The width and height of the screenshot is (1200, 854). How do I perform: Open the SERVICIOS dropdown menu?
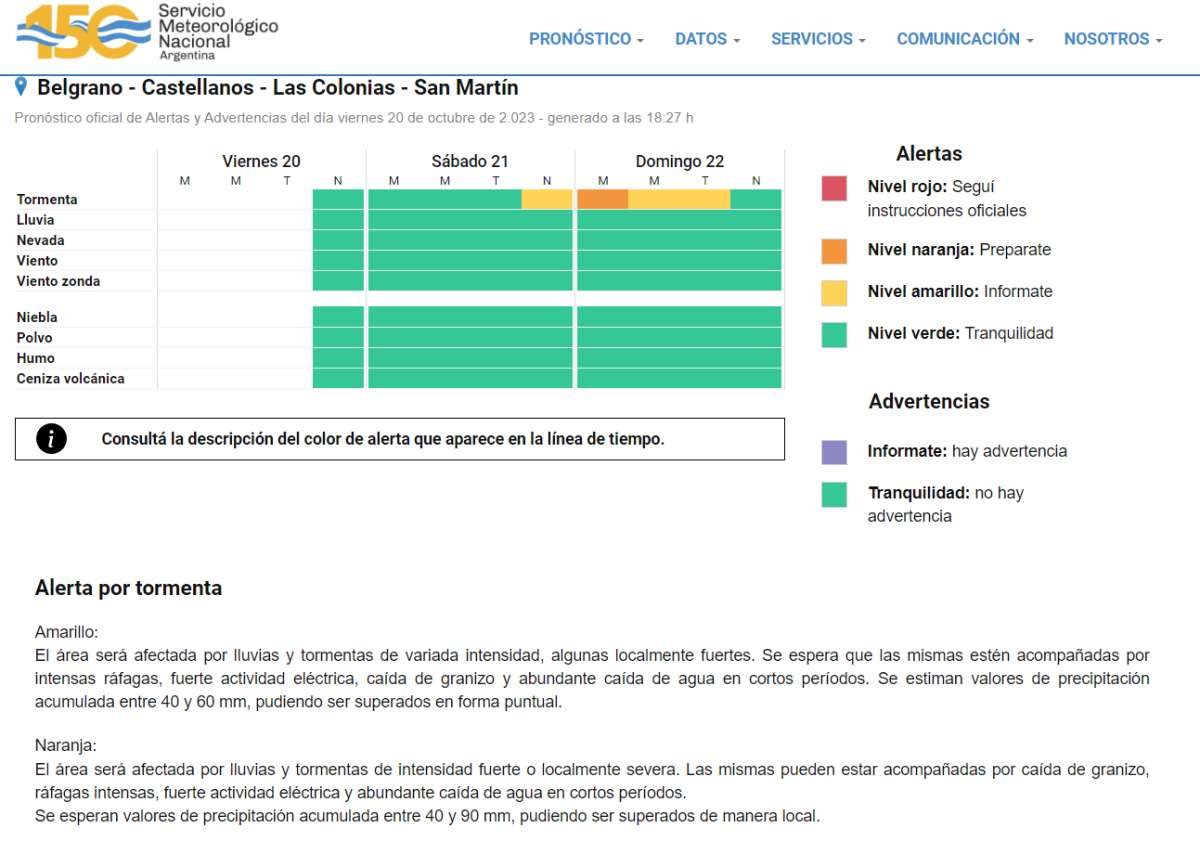point(818,39)
